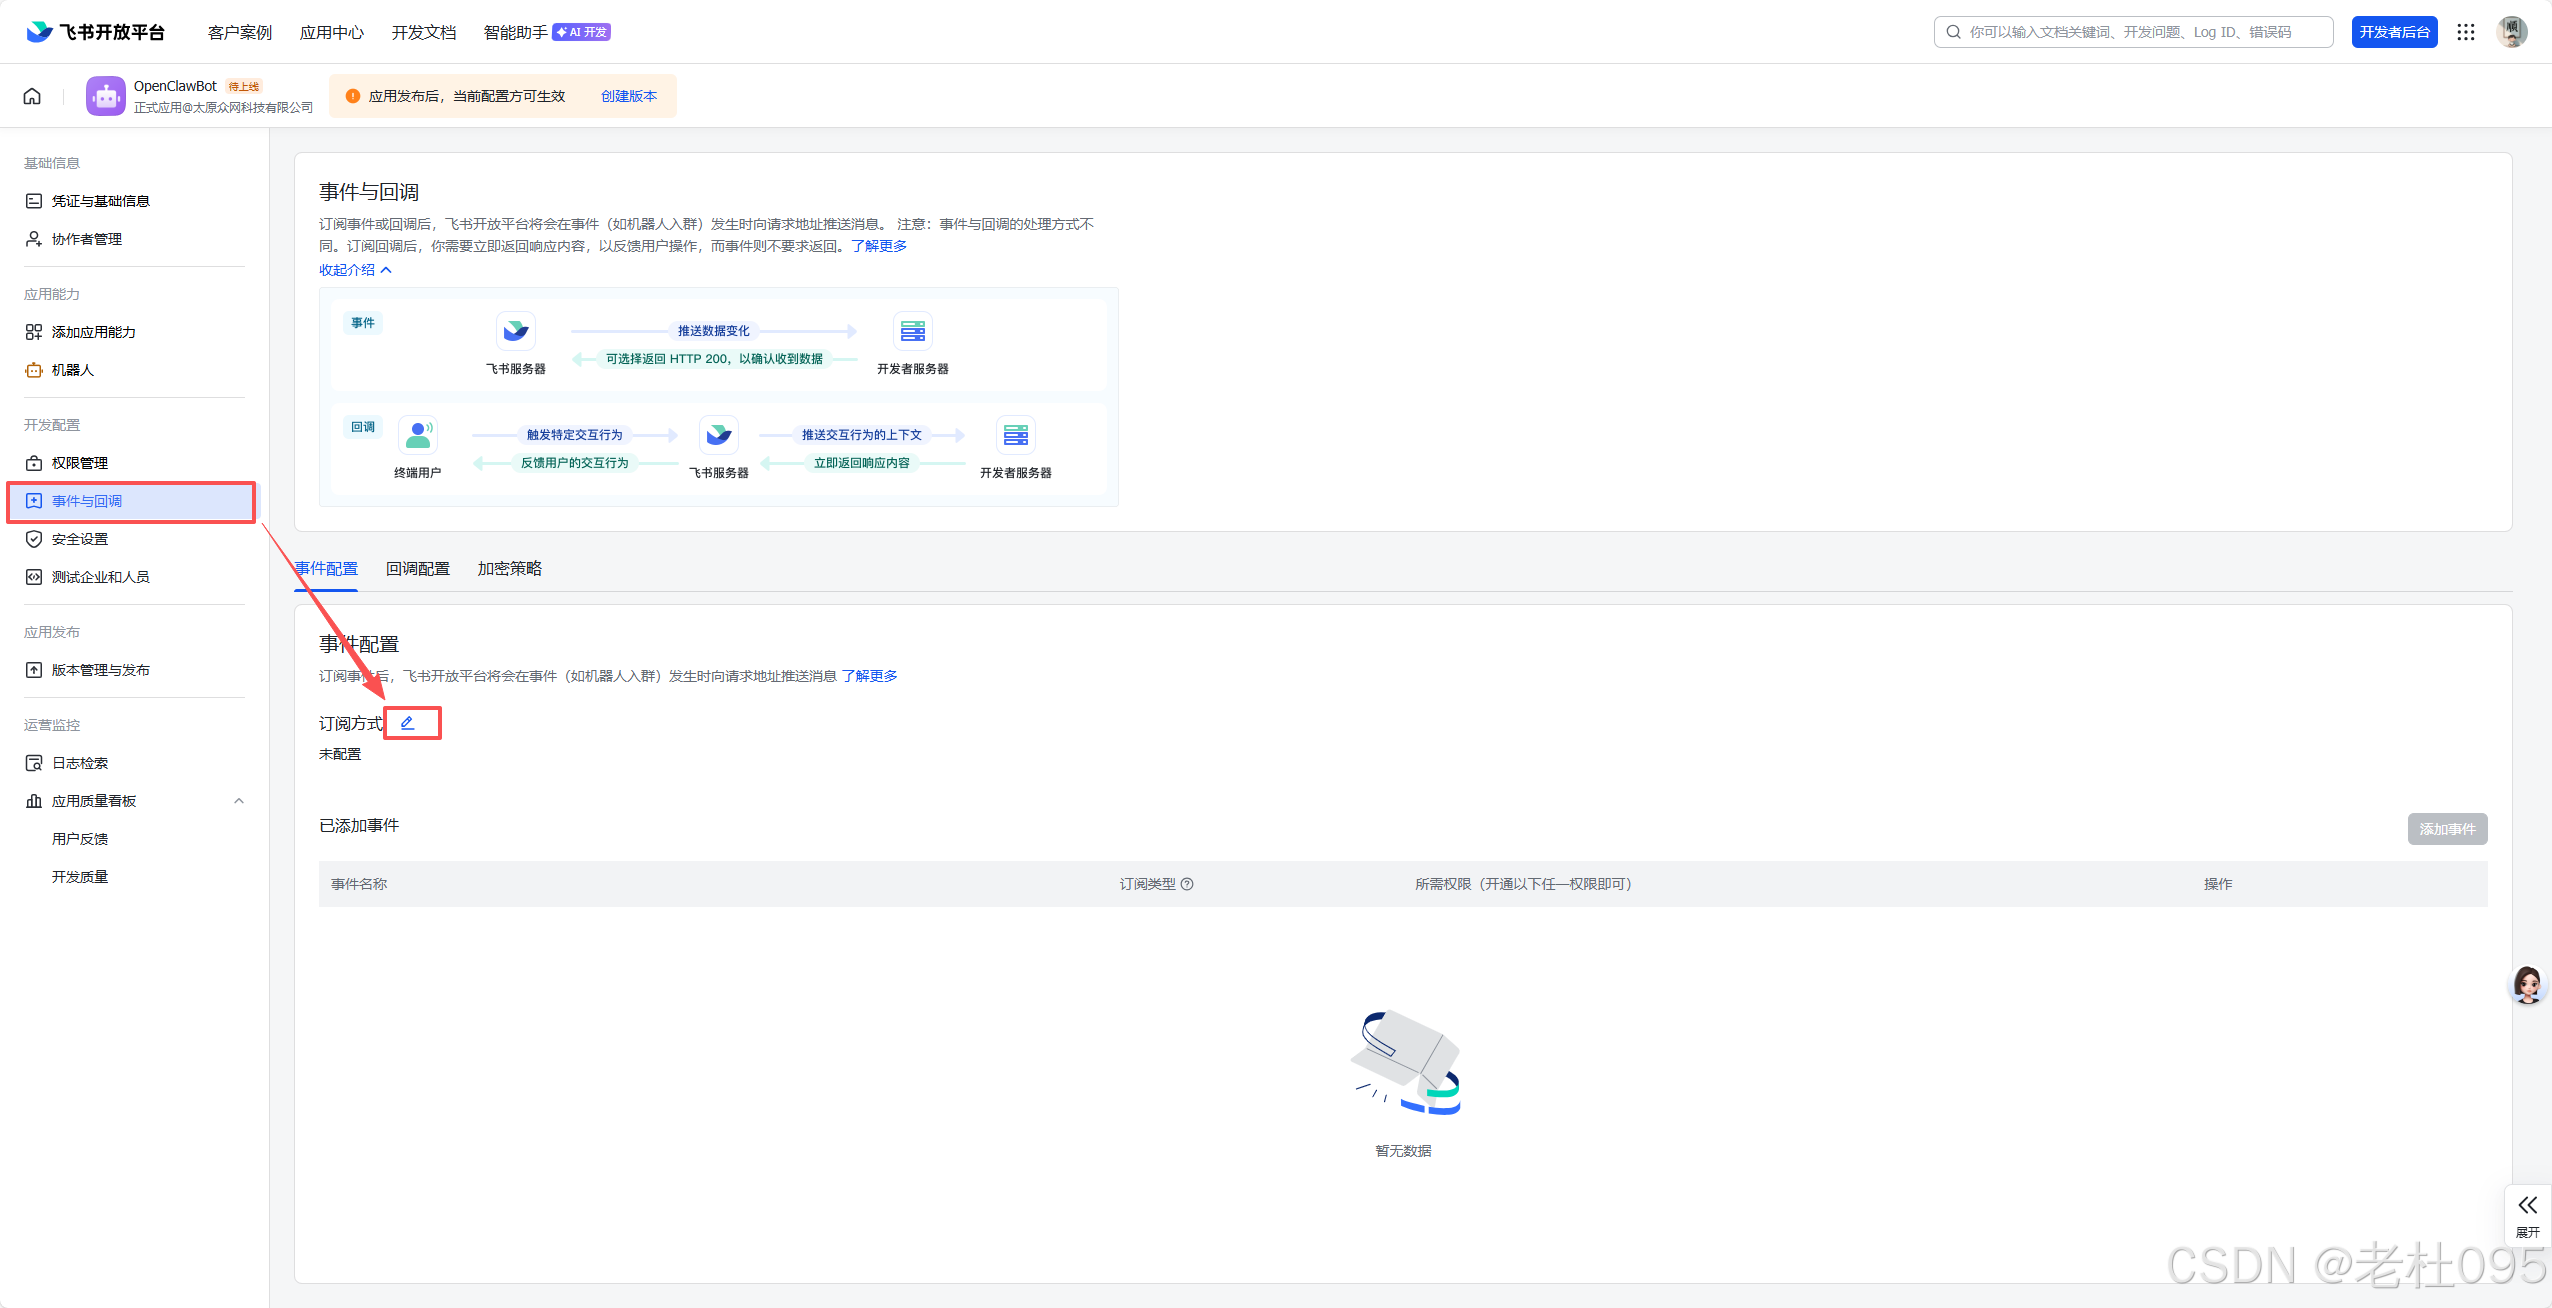The height and width of the screenshot is (1308, 2552).
Task: Click the OpenClawBot purple robot app icon
Action: 105,96
